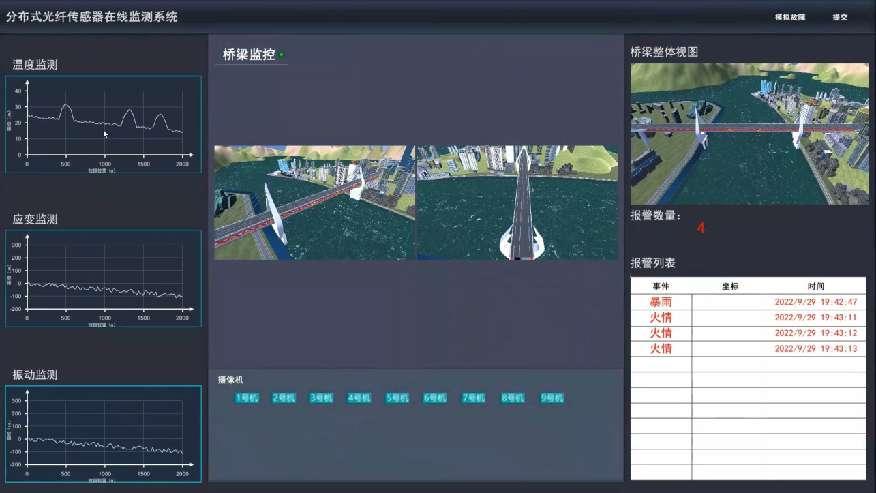Viewport: 876px width, 493px height.
Task: Pick camera 7号机
Action: (474, 397)
